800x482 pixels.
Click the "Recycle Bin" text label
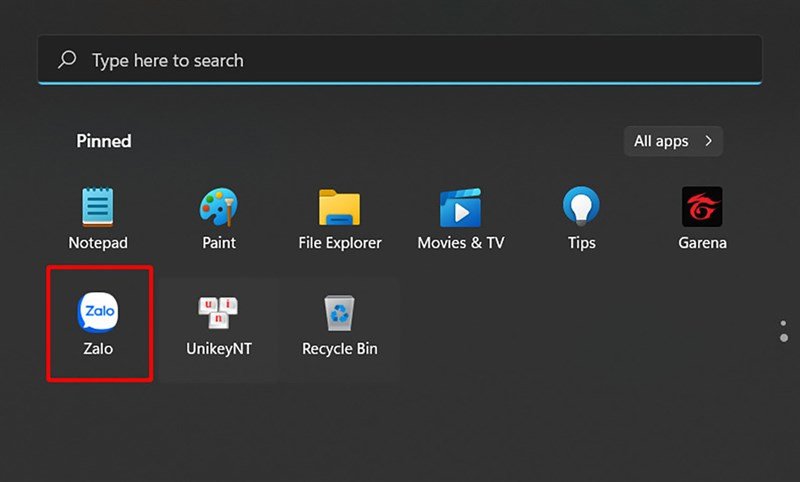pos(340,349)
